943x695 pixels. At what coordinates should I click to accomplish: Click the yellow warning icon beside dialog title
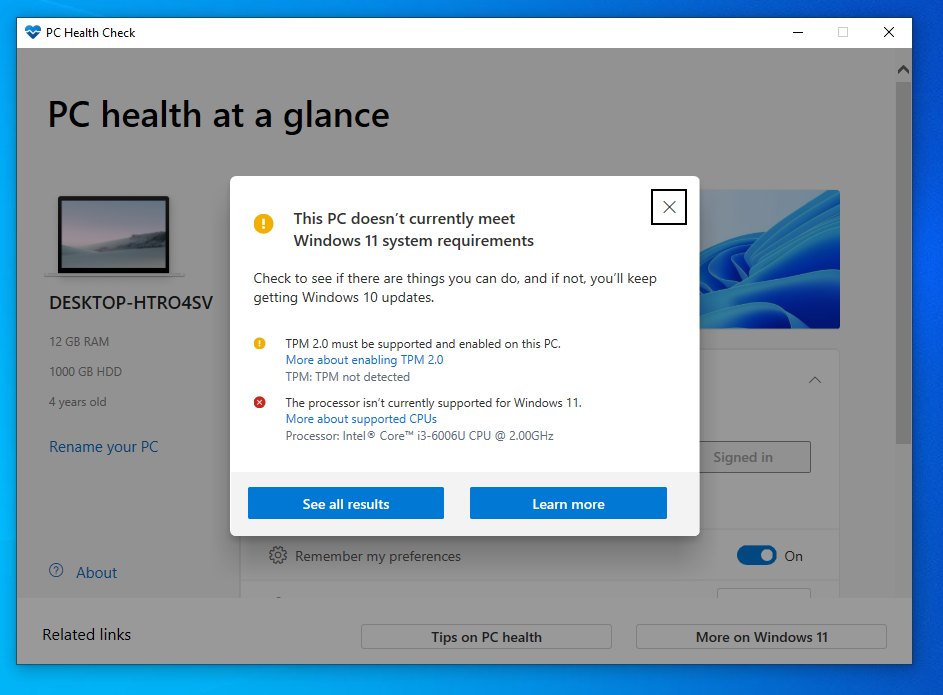pyautogui.click(x=263, y=224)
